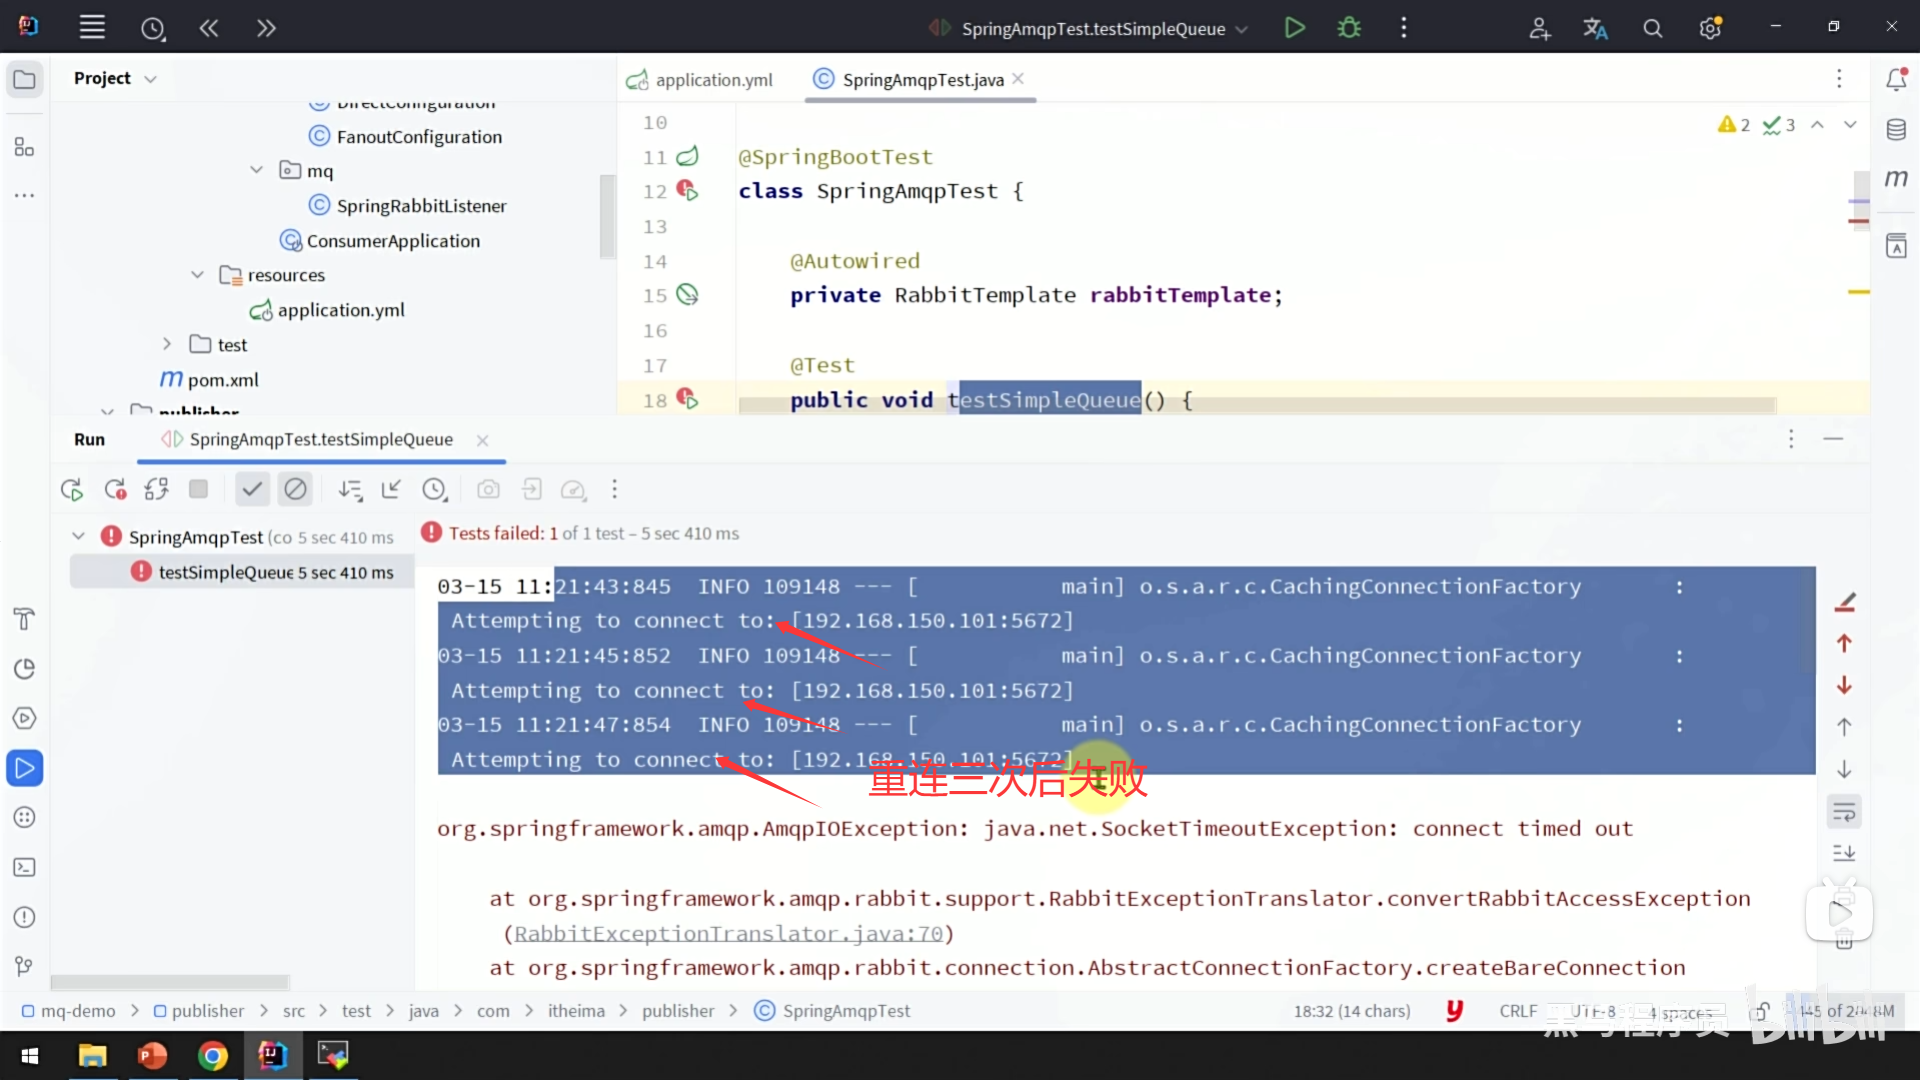This screenshot has height=1080, width=1920.
Task: Open RabbitExceptionTranslator.java:70 stack trace link
Action: [x=728, y=933]
